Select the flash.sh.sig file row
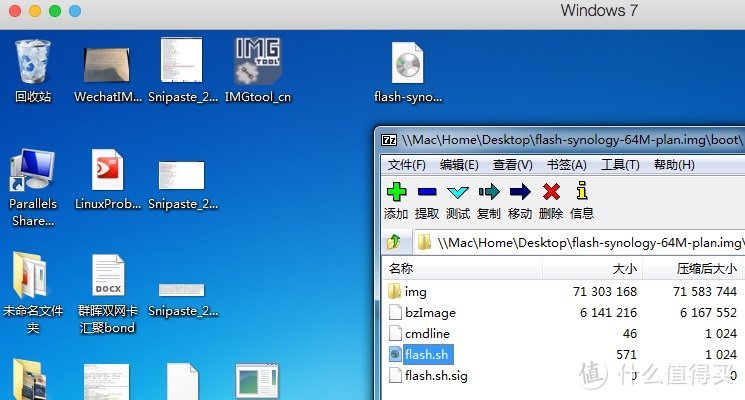The height and width of the screenshot is (400, 745). coord(563,375)
